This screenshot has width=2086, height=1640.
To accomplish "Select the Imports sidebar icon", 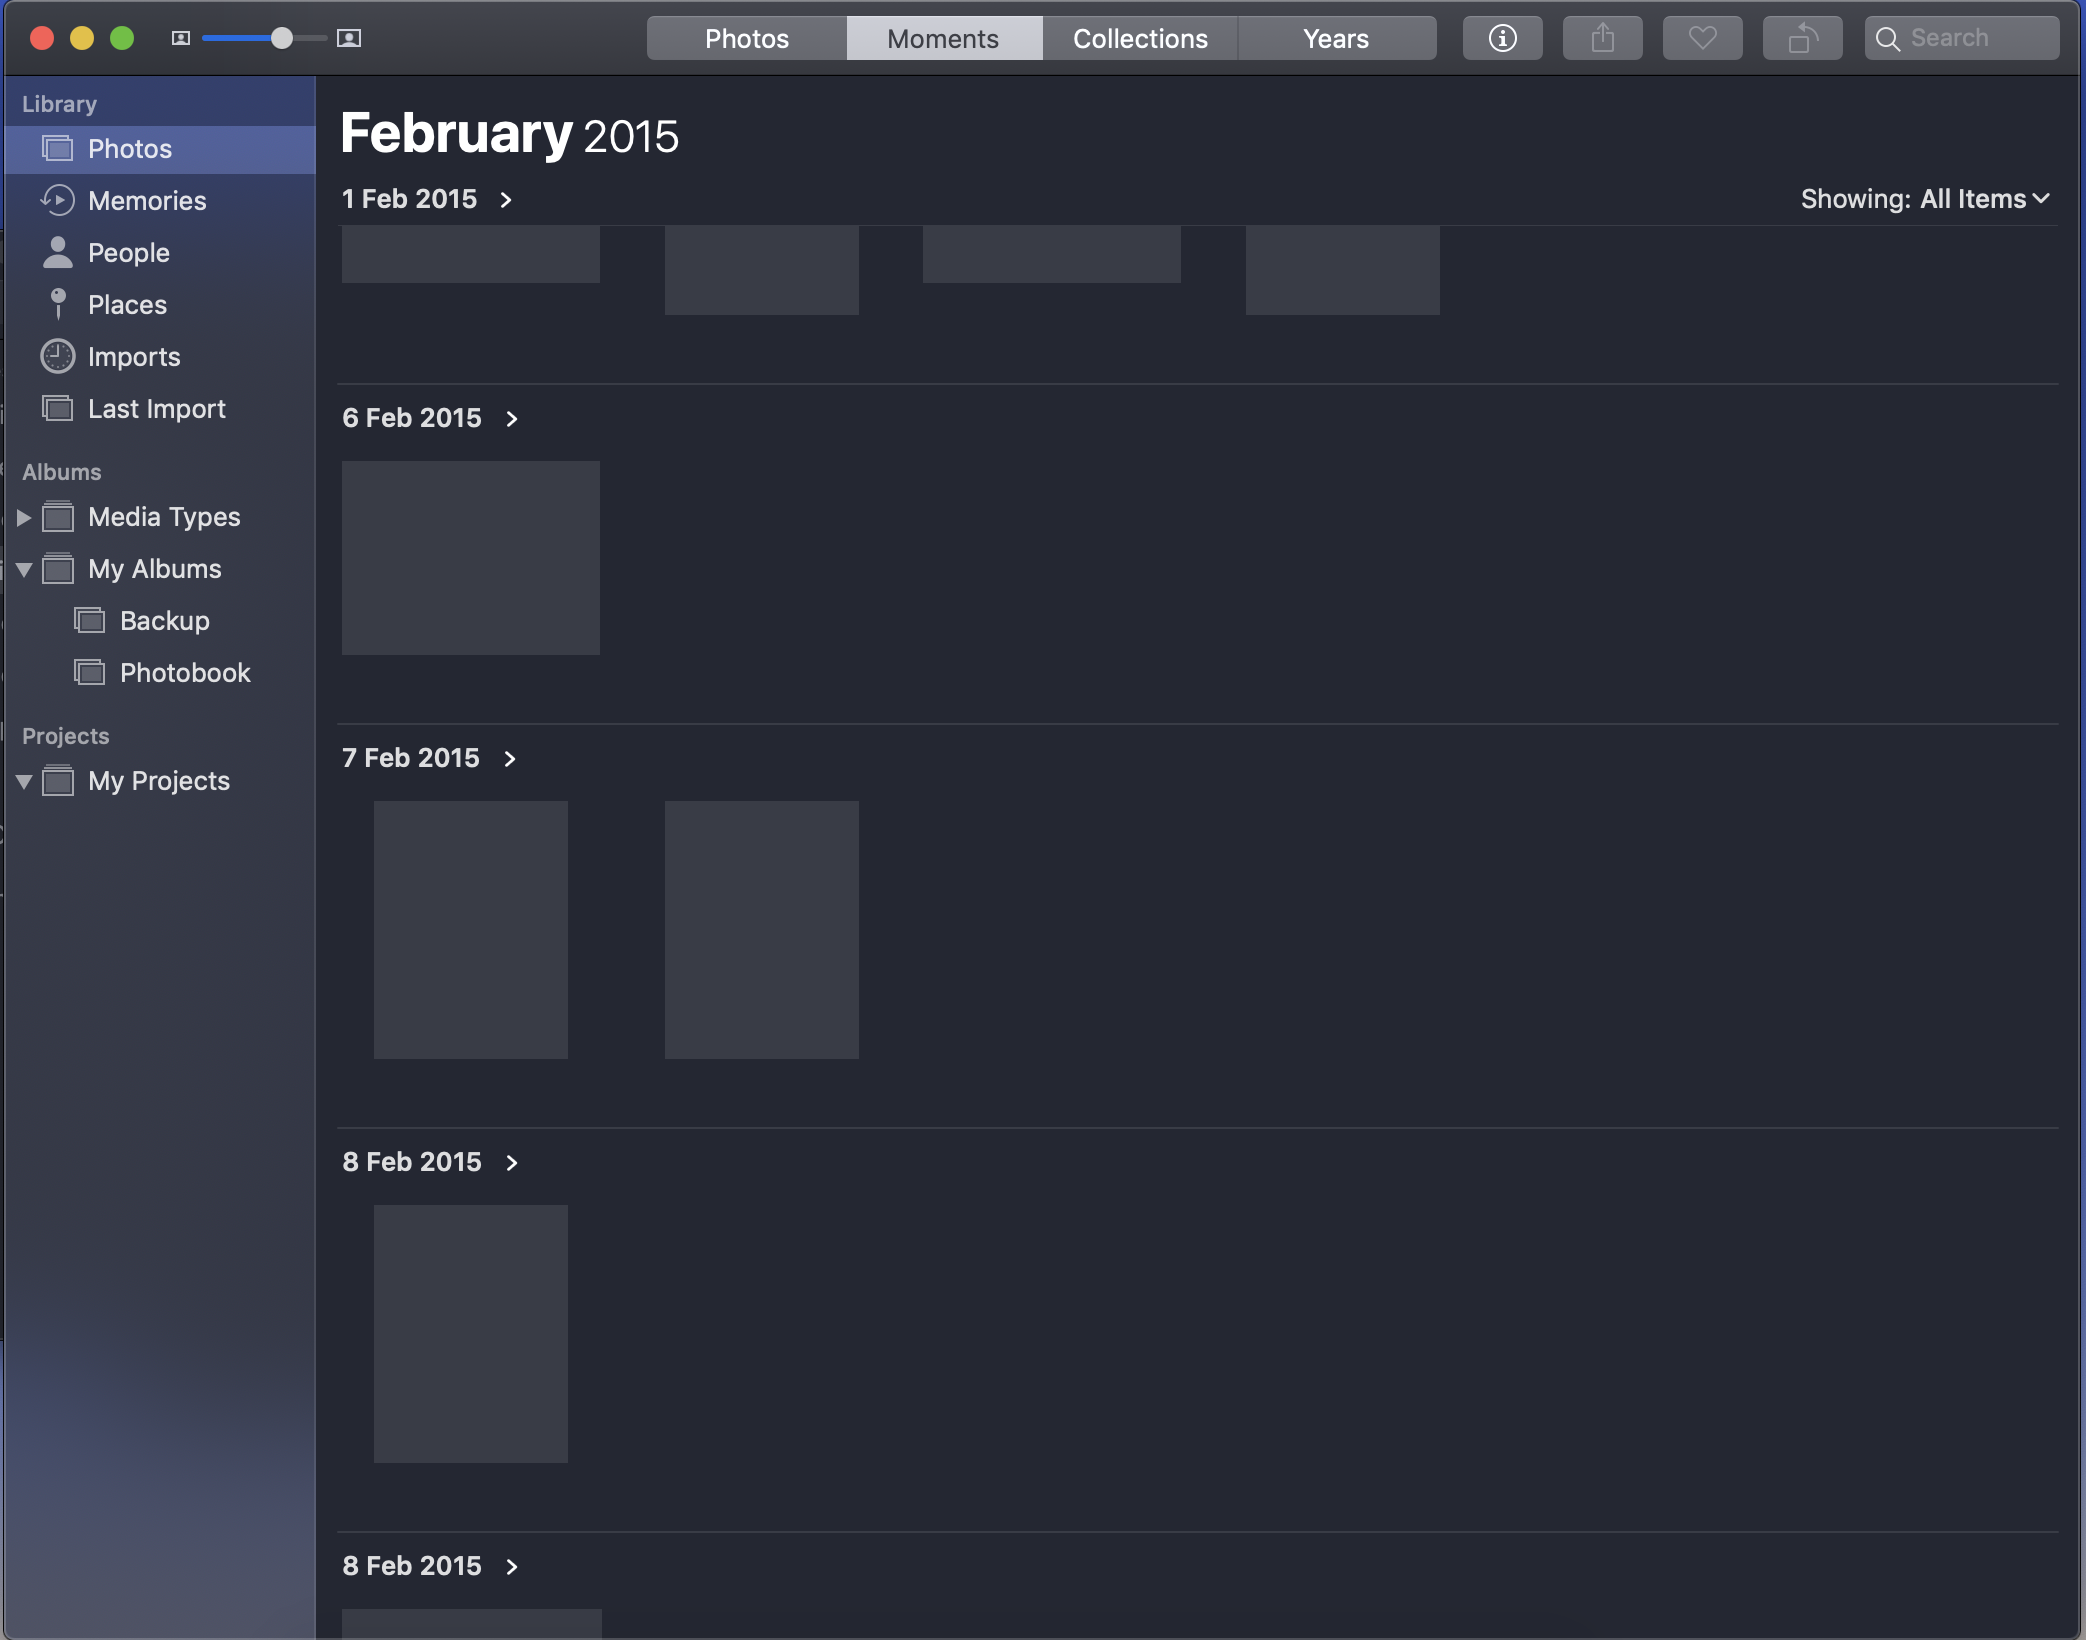I will (56, 355).
